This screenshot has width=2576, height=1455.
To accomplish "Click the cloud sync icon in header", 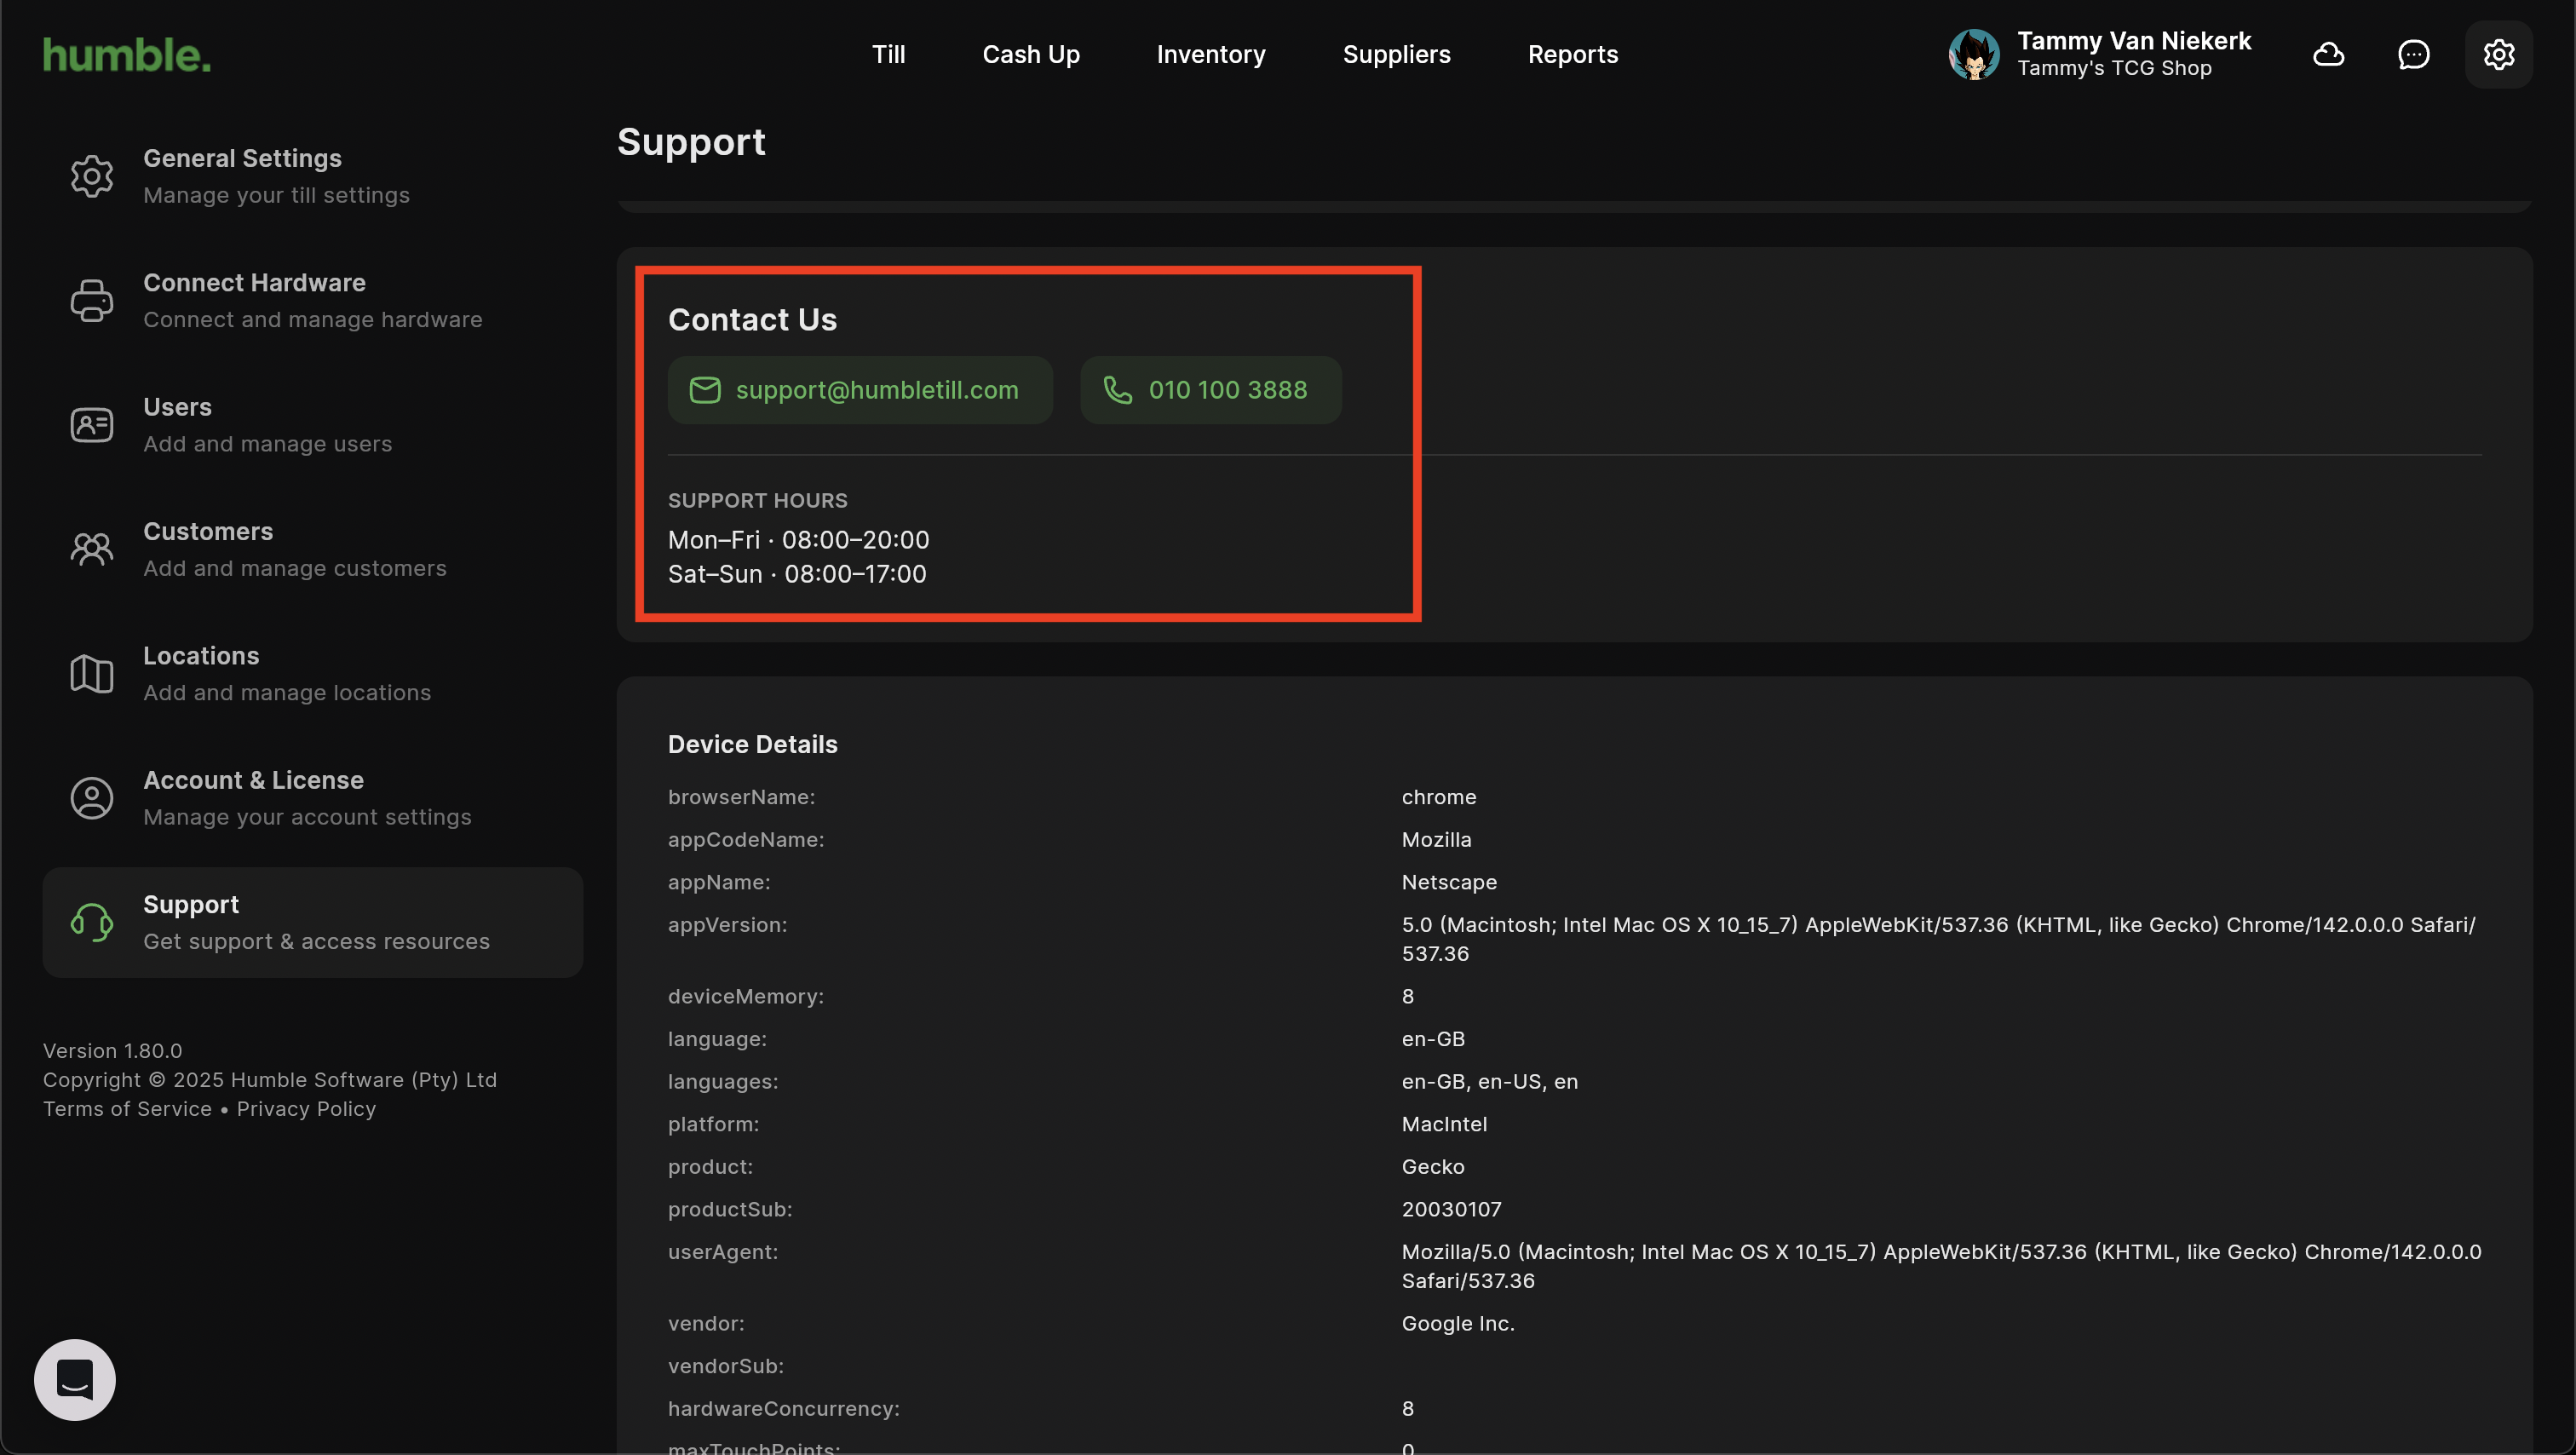I will point(2329,54).
